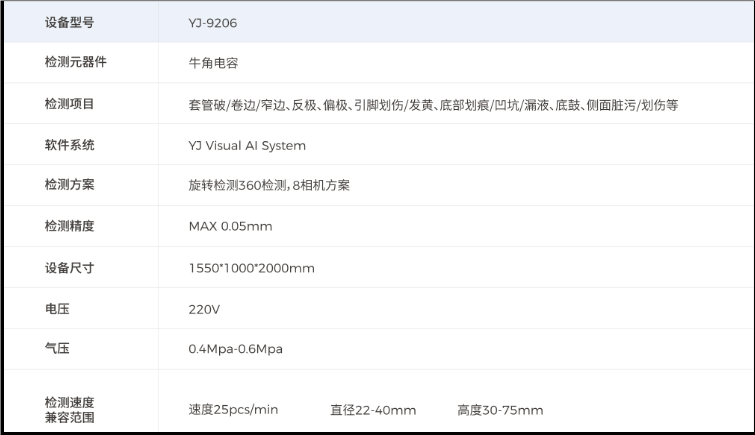
Task: Select the 牛角电容 text
Action: 212,63
